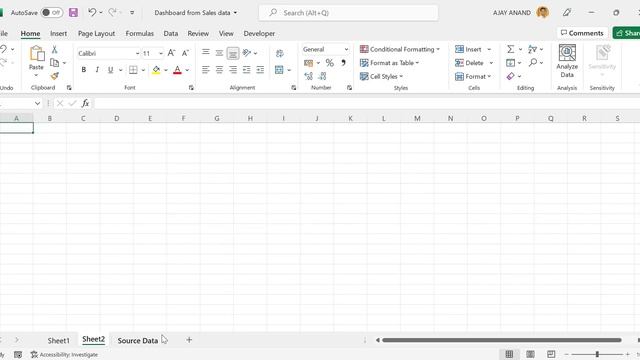The height and width of the screenshot is (360, 640).
Task: Toggle bottom vertical align
Action: 233,53
